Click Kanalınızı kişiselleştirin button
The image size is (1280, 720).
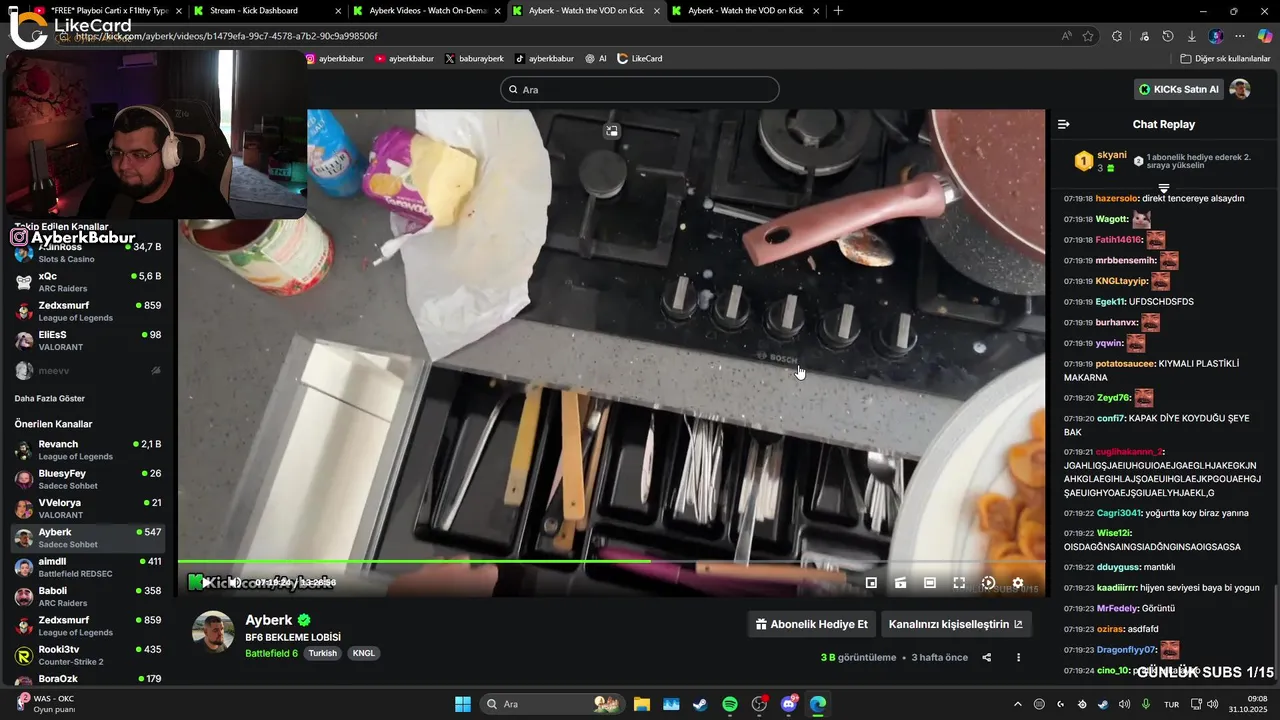[x=956, y=624]
